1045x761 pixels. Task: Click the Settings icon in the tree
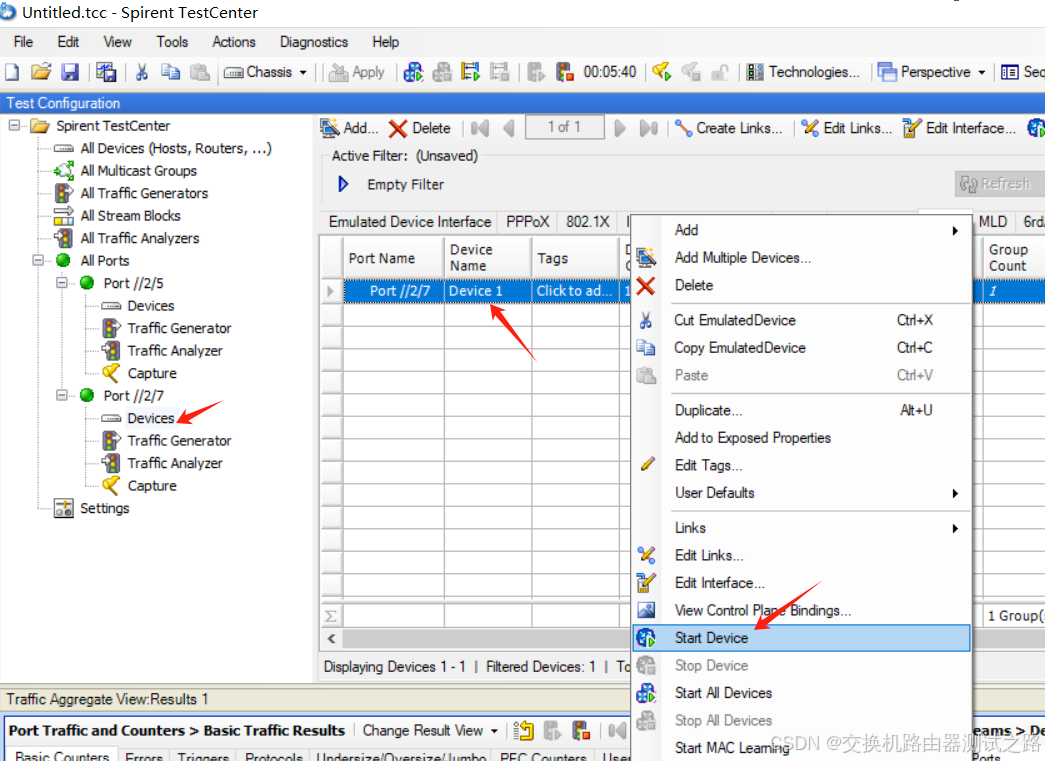coord(64,508)
